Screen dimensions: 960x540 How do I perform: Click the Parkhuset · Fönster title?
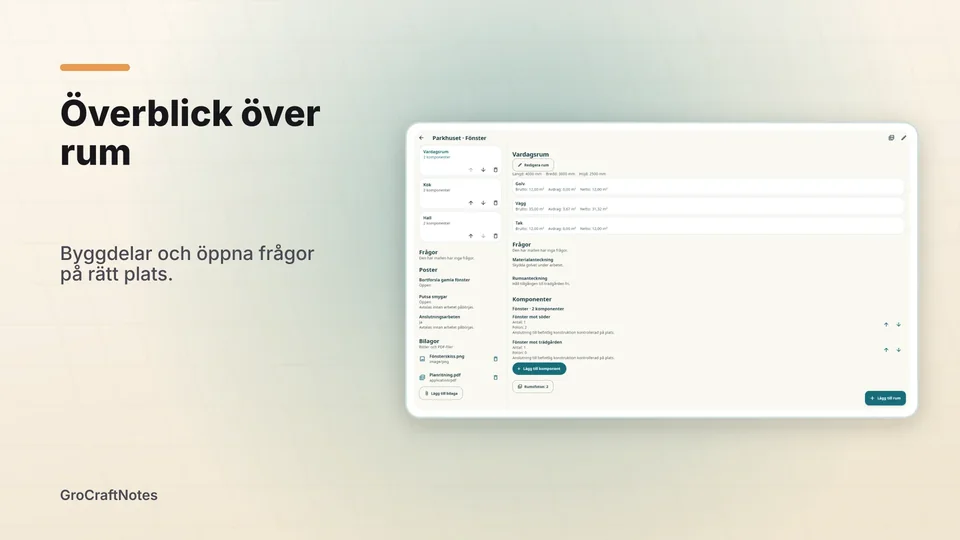(x=459, y=138)
